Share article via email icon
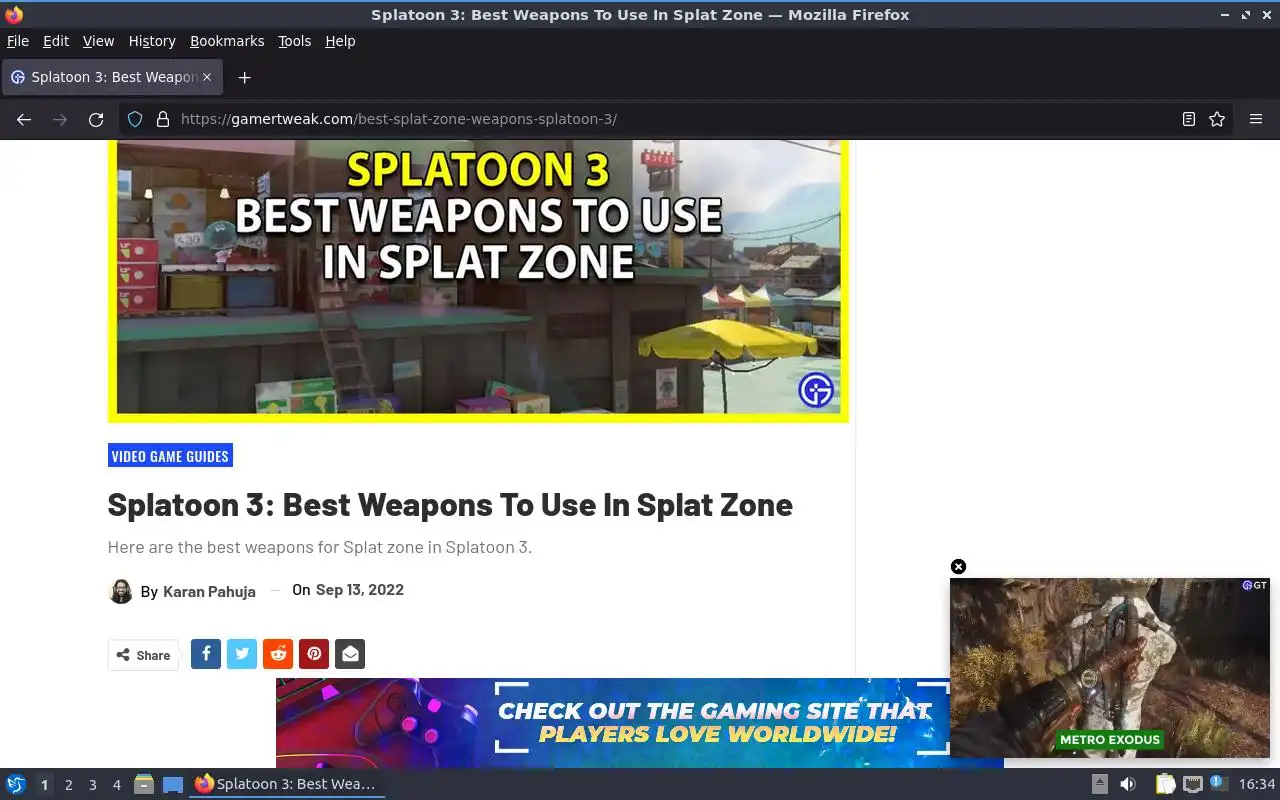 point(350,654)
